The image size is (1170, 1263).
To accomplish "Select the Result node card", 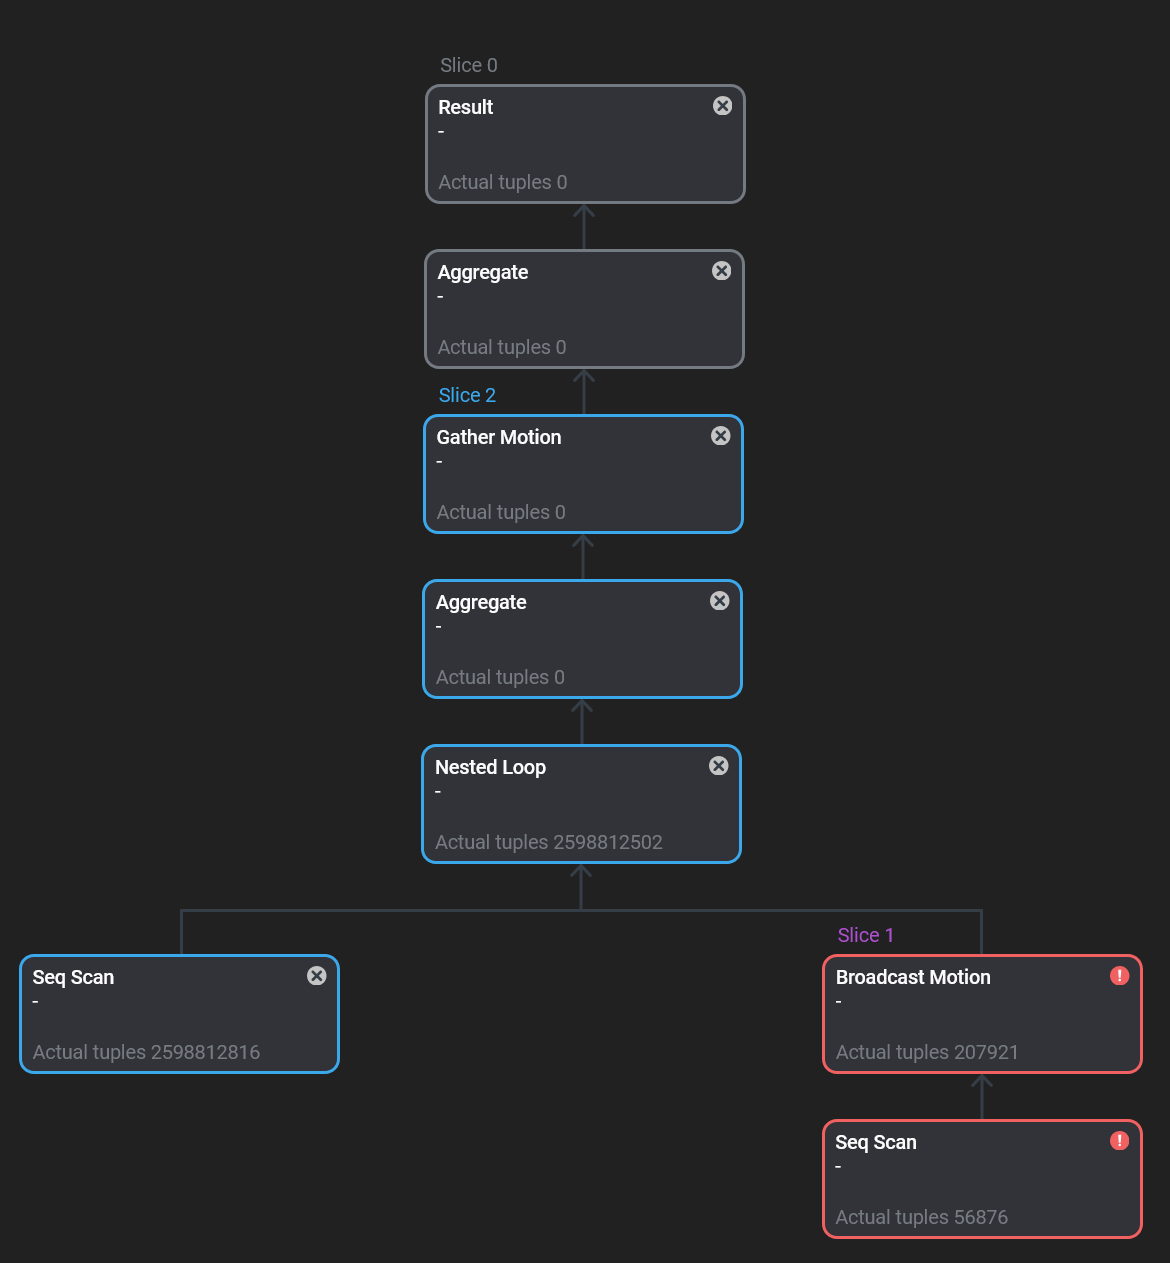I will (585, 144).
